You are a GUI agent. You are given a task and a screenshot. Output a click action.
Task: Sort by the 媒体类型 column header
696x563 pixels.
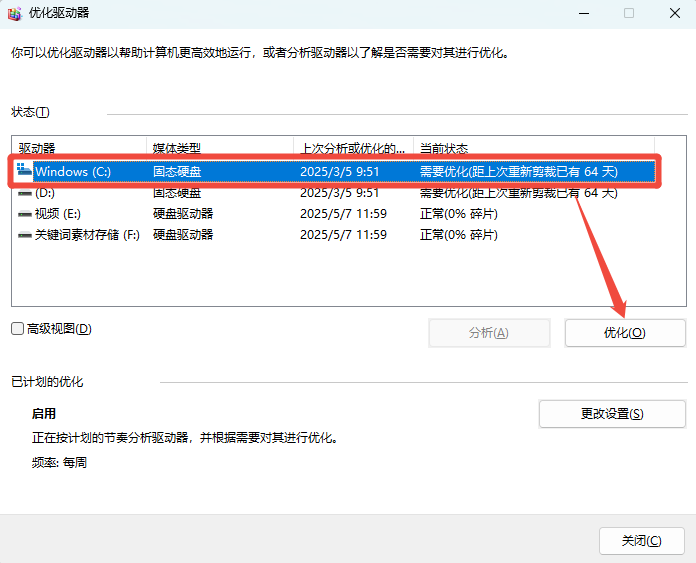click(x=220, y=147)
